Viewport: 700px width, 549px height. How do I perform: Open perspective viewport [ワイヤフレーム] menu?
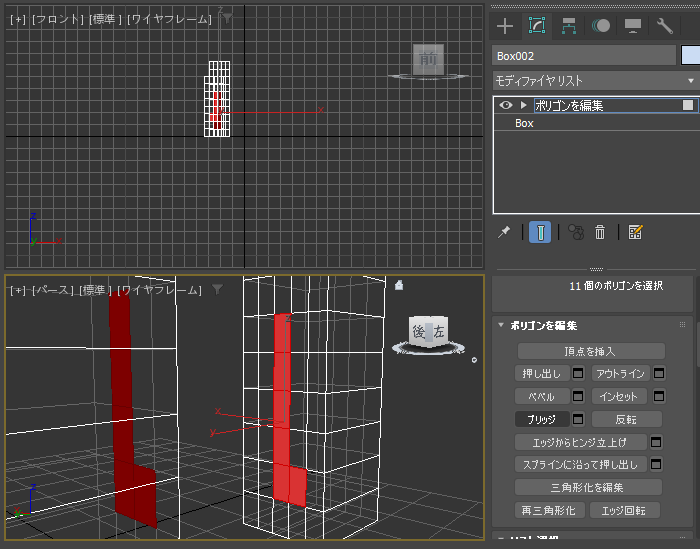point(159,291)
